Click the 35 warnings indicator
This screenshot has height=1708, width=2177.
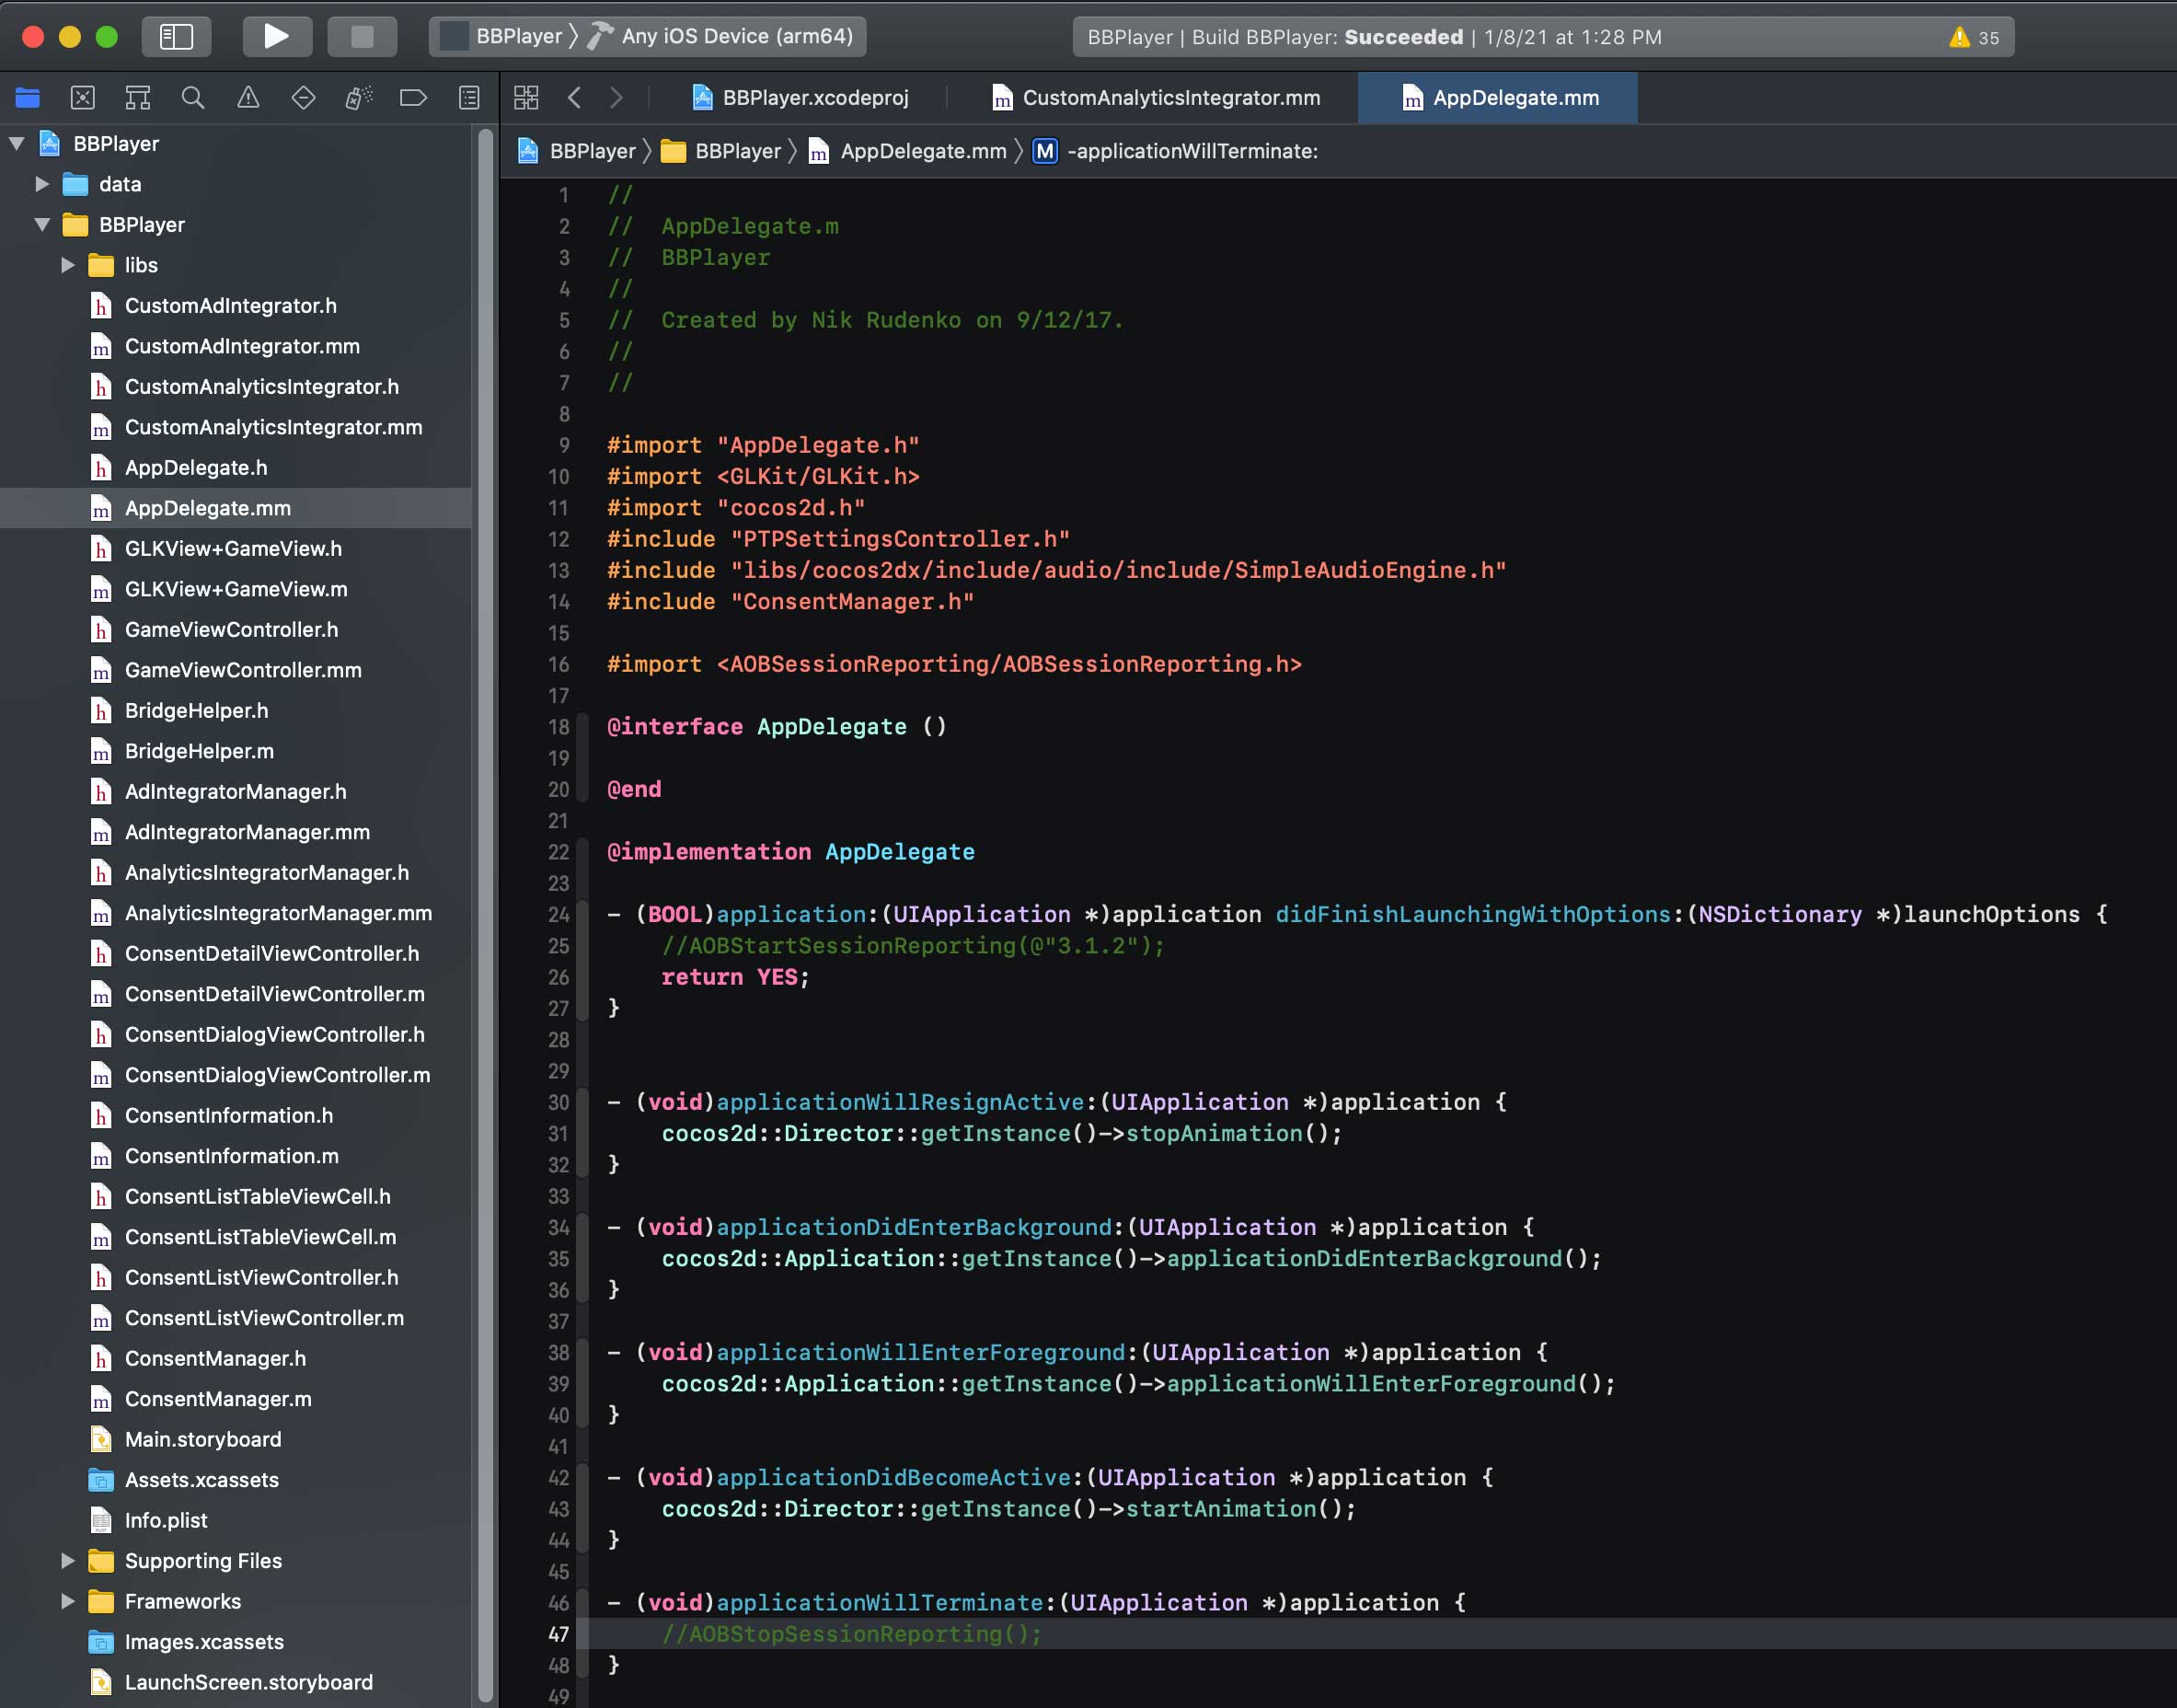coord(1974,37)
